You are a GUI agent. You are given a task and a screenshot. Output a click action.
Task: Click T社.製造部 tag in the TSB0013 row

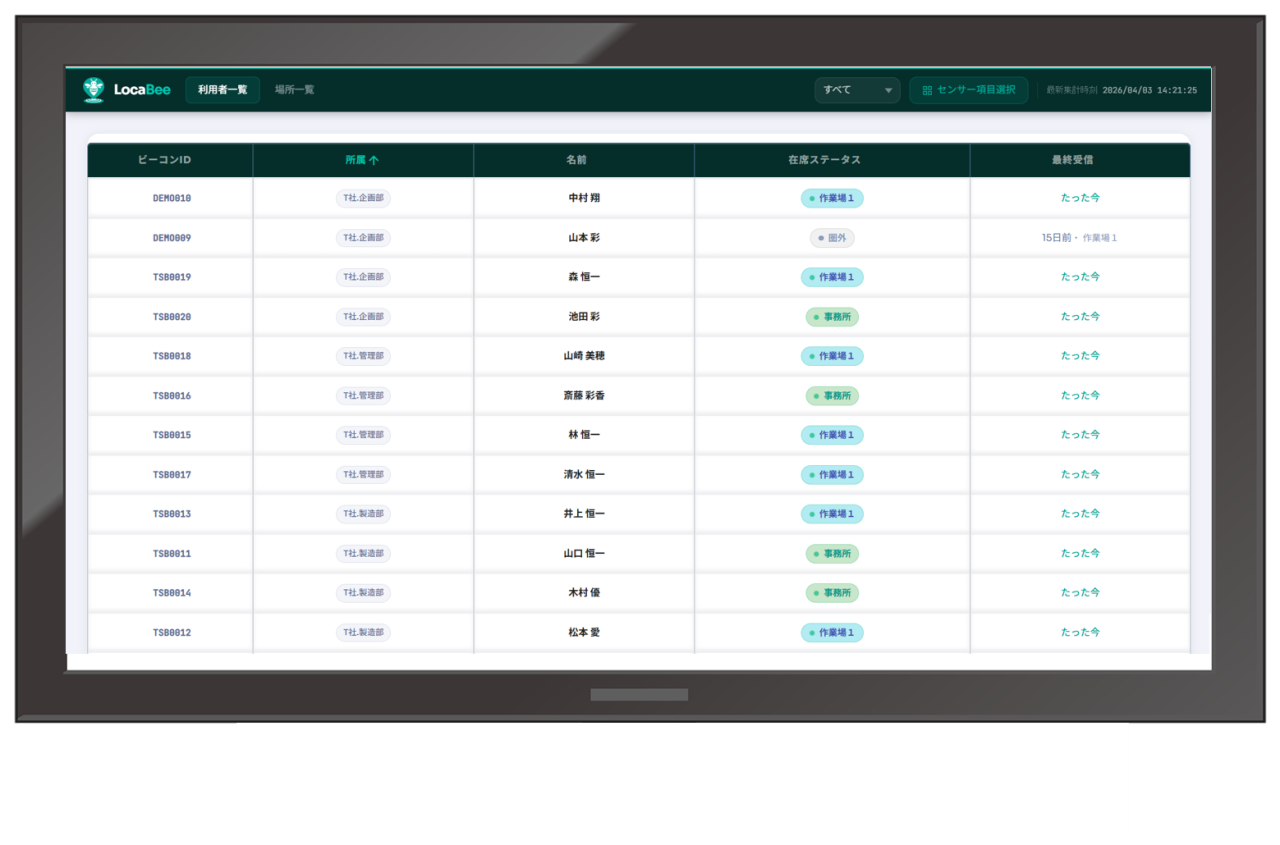point(363,514)
